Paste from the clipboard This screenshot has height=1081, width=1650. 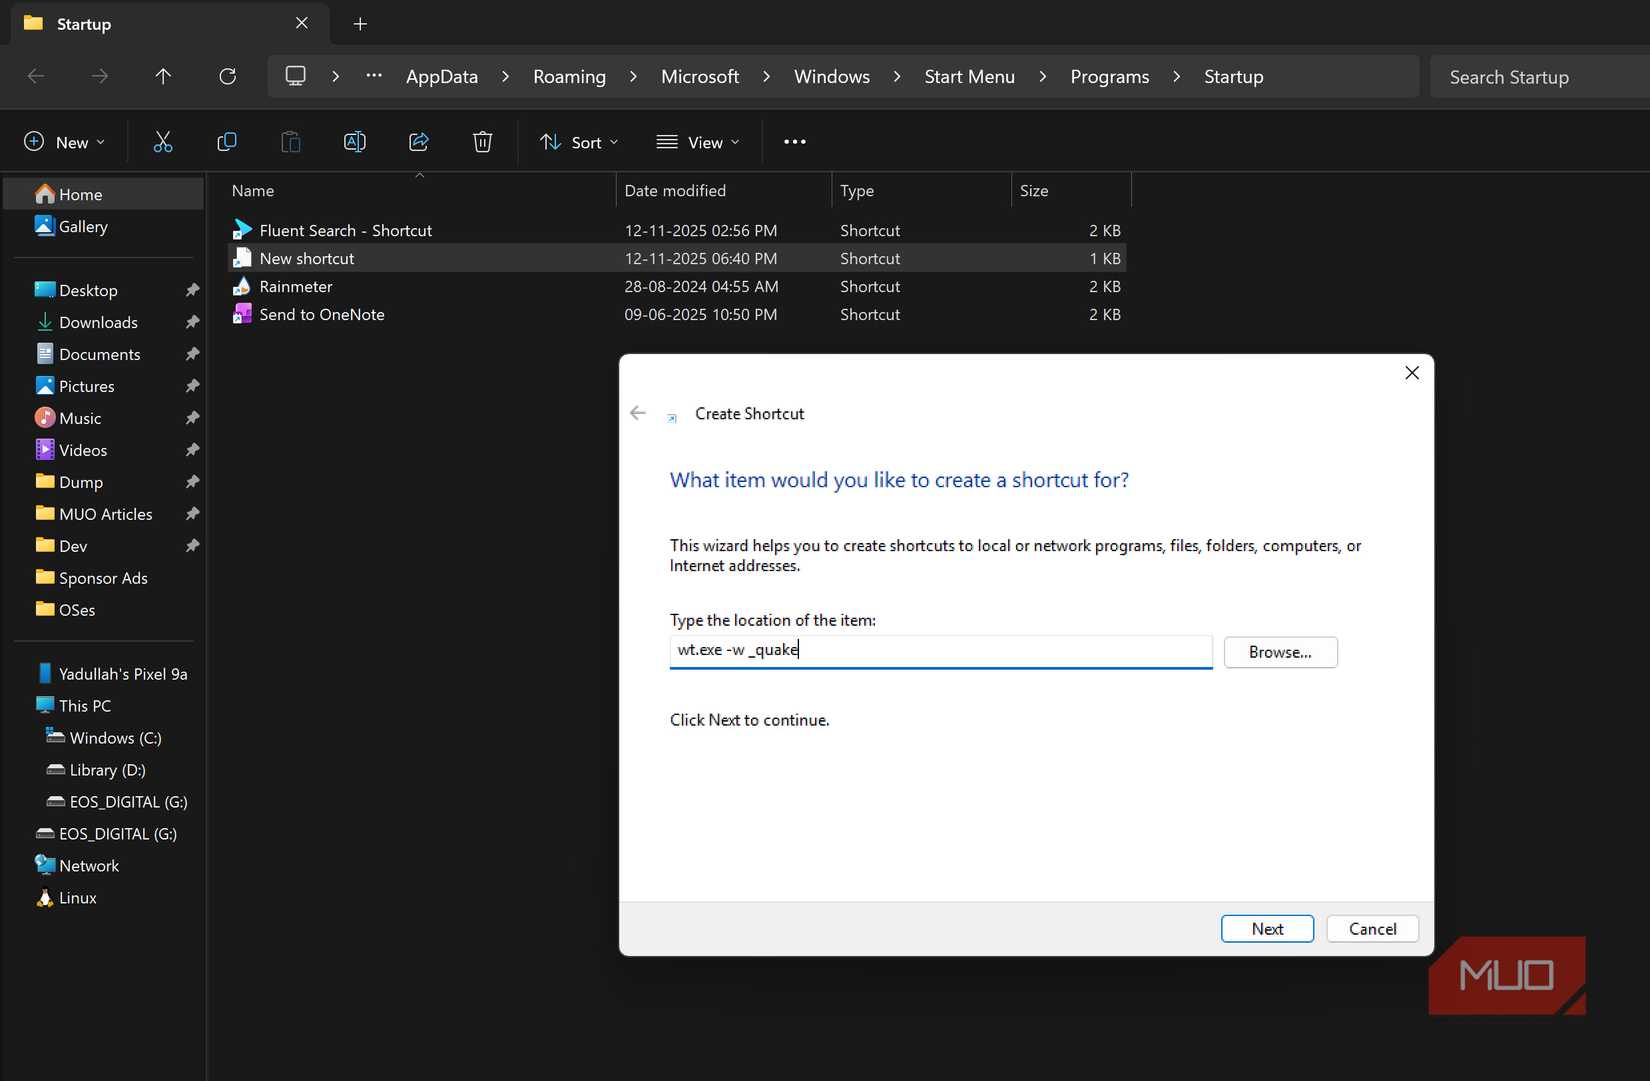[x=291, y=141]
